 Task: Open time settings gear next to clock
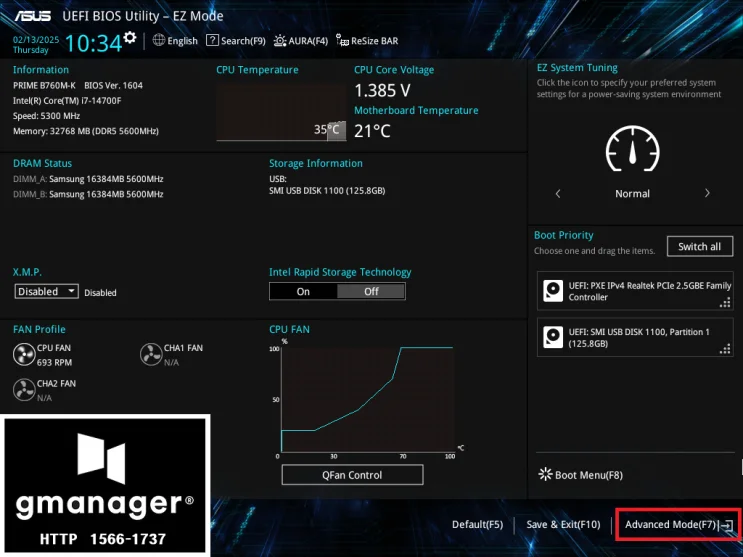pos(130,37)
